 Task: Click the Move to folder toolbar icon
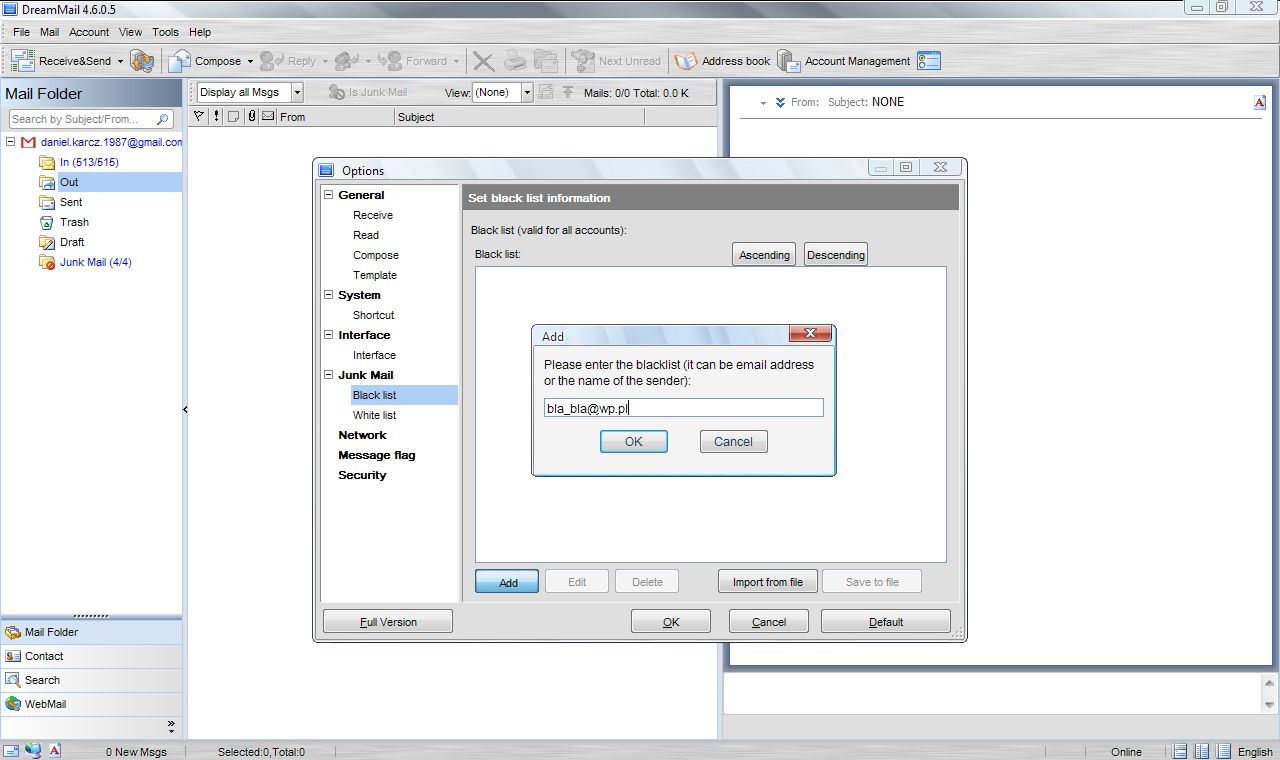coord(545,61)
